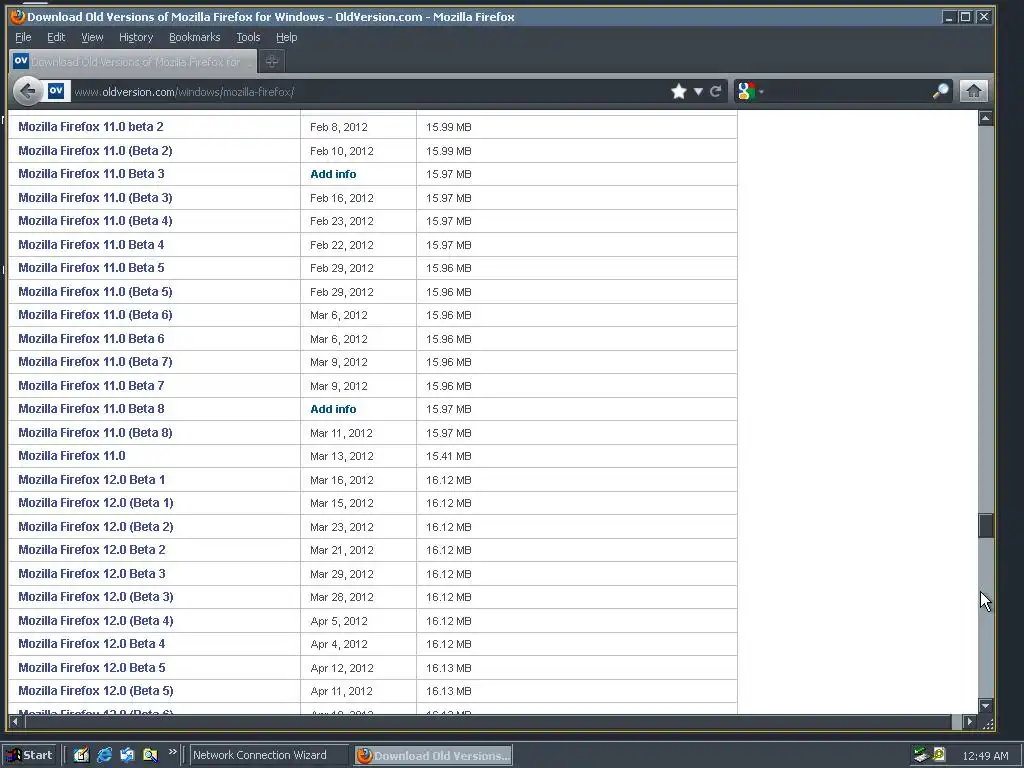The width and height of the screenshot is (1024, 768).
Task: Expand hidden quick launch items chevron
Action: (172, 752)
